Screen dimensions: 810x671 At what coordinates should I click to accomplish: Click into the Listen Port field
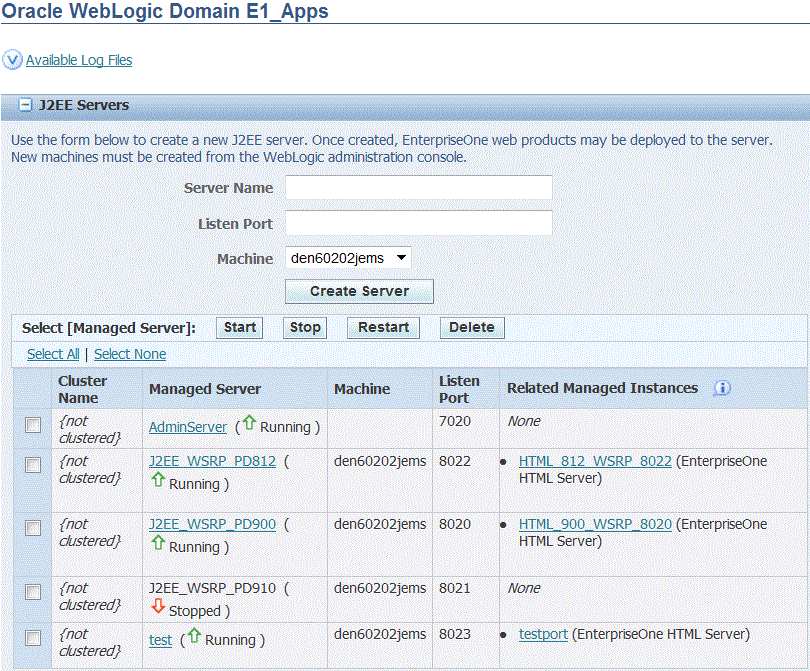point(419,223)
